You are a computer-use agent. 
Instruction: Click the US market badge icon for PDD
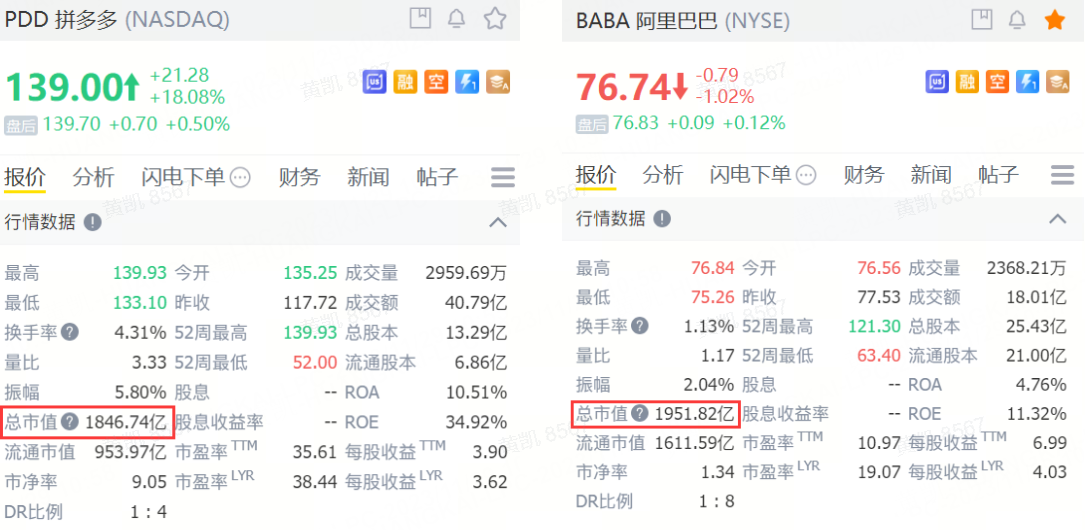(375, 82)
